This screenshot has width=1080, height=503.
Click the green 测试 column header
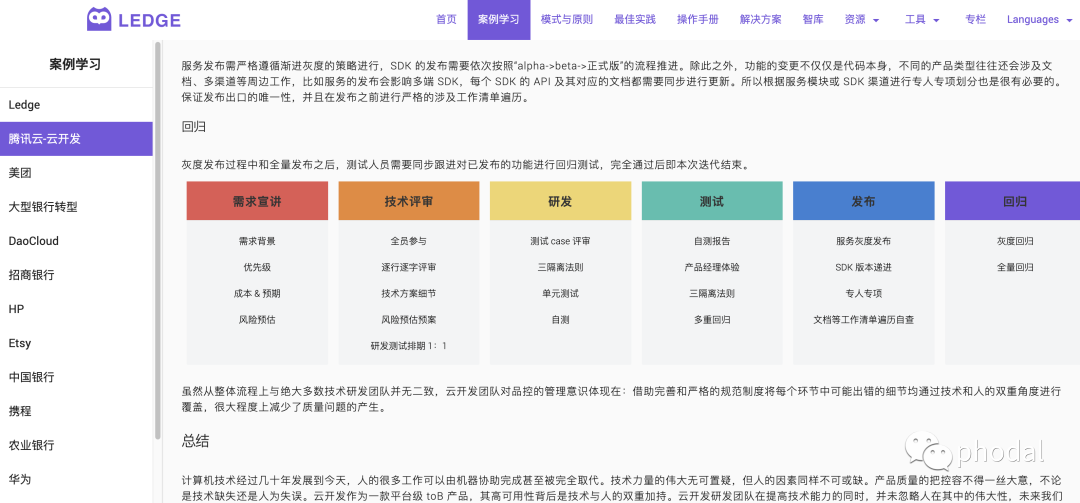click(x=712, y=201)
